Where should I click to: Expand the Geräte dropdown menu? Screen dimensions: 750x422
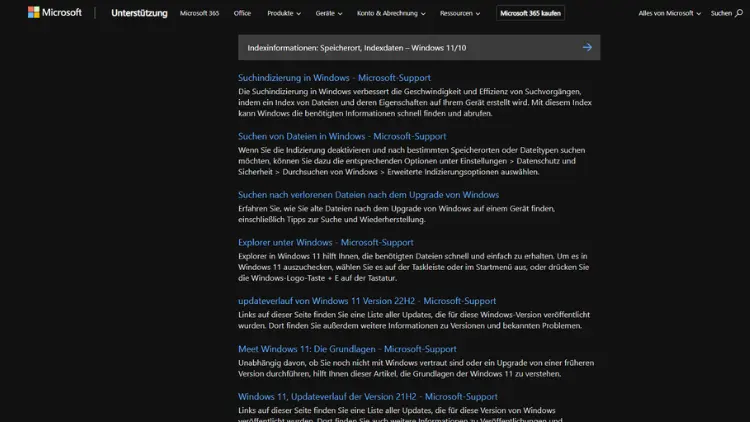[x=329, y=13]
